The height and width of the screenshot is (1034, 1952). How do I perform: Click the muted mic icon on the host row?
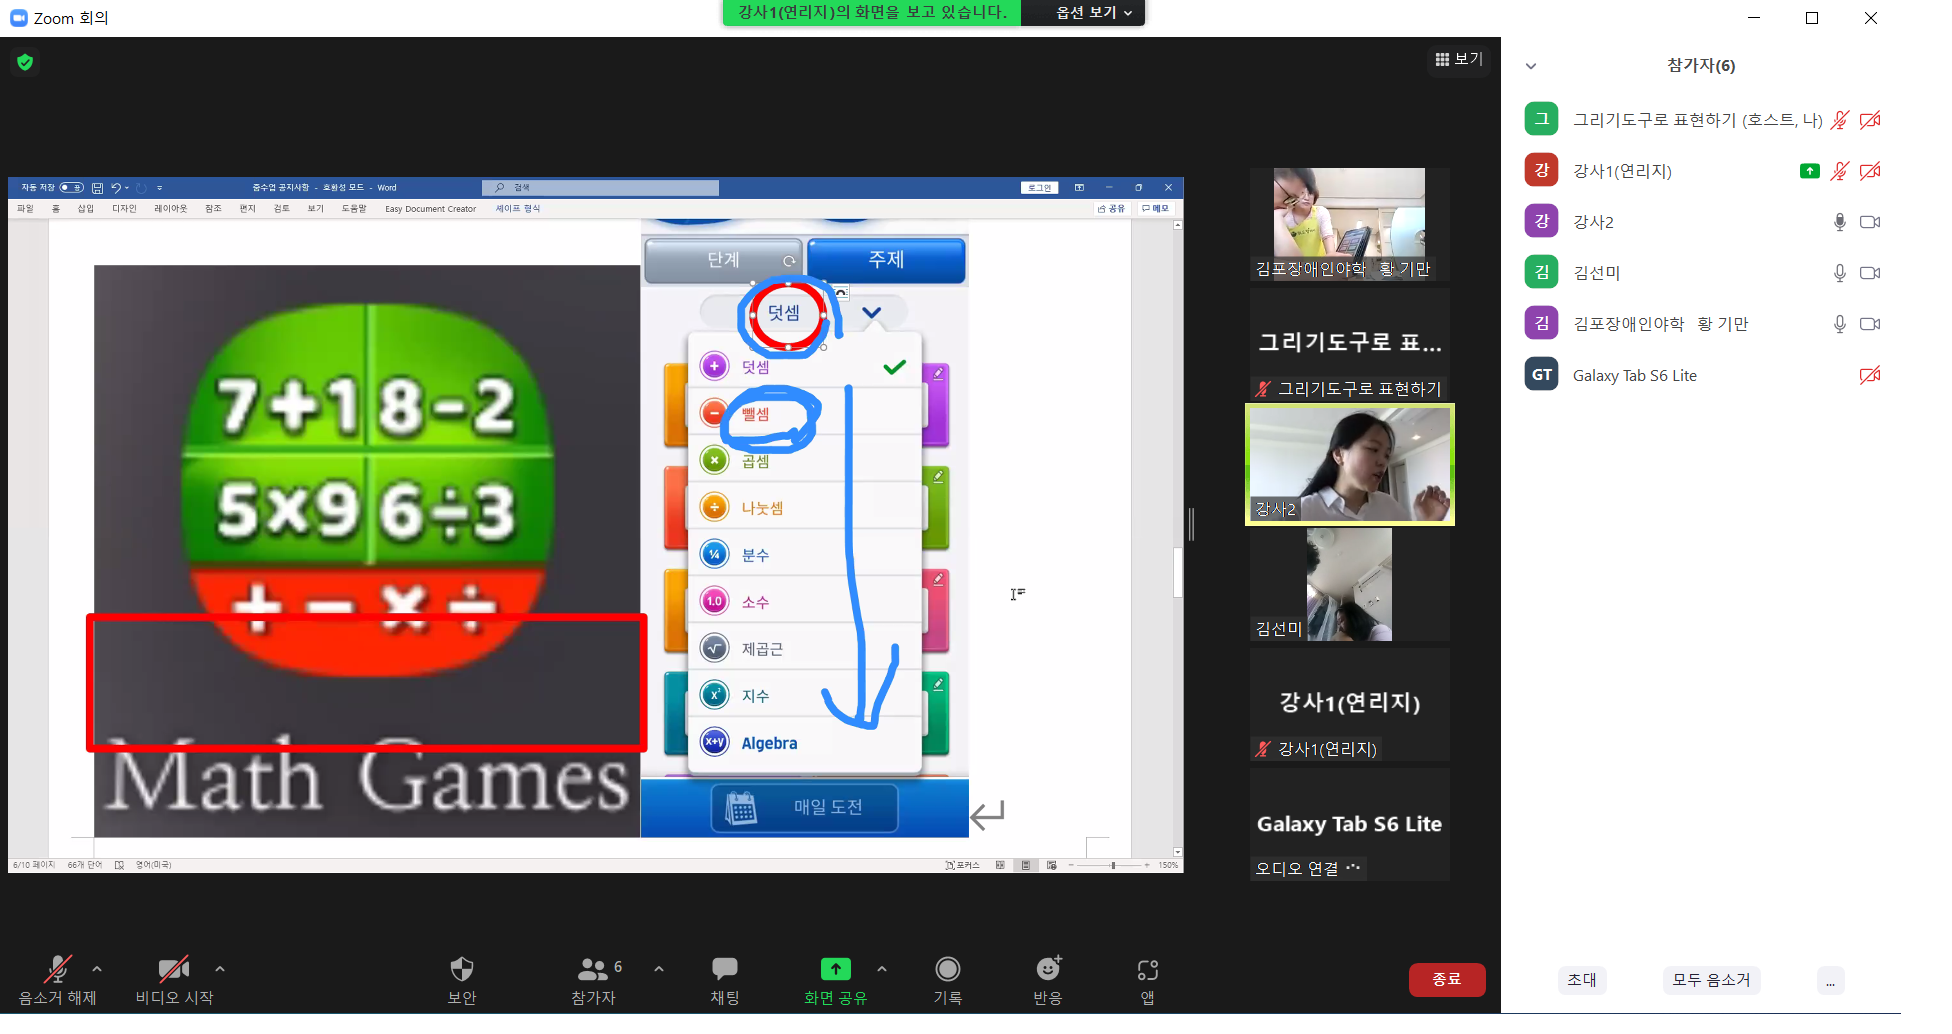click(1839, 120)
